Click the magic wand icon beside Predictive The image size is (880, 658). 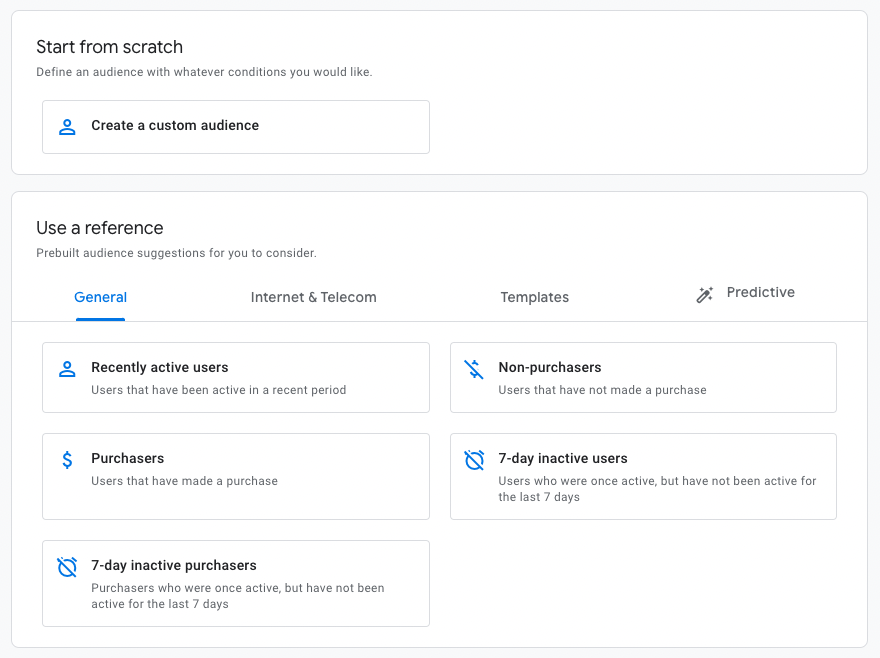click(x=705, y=295)
